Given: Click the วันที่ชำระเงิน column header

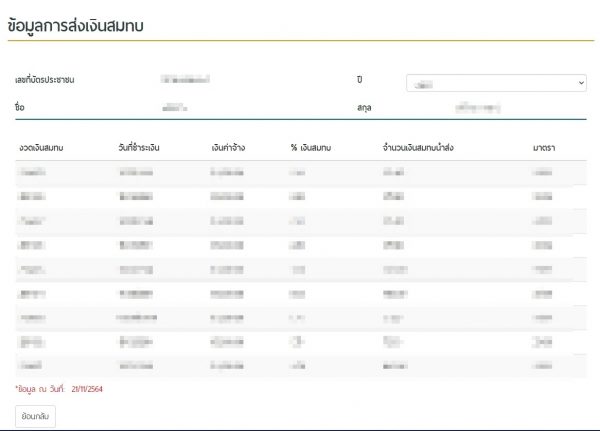Looking at the screenshot, I should (x=139, y=148).
